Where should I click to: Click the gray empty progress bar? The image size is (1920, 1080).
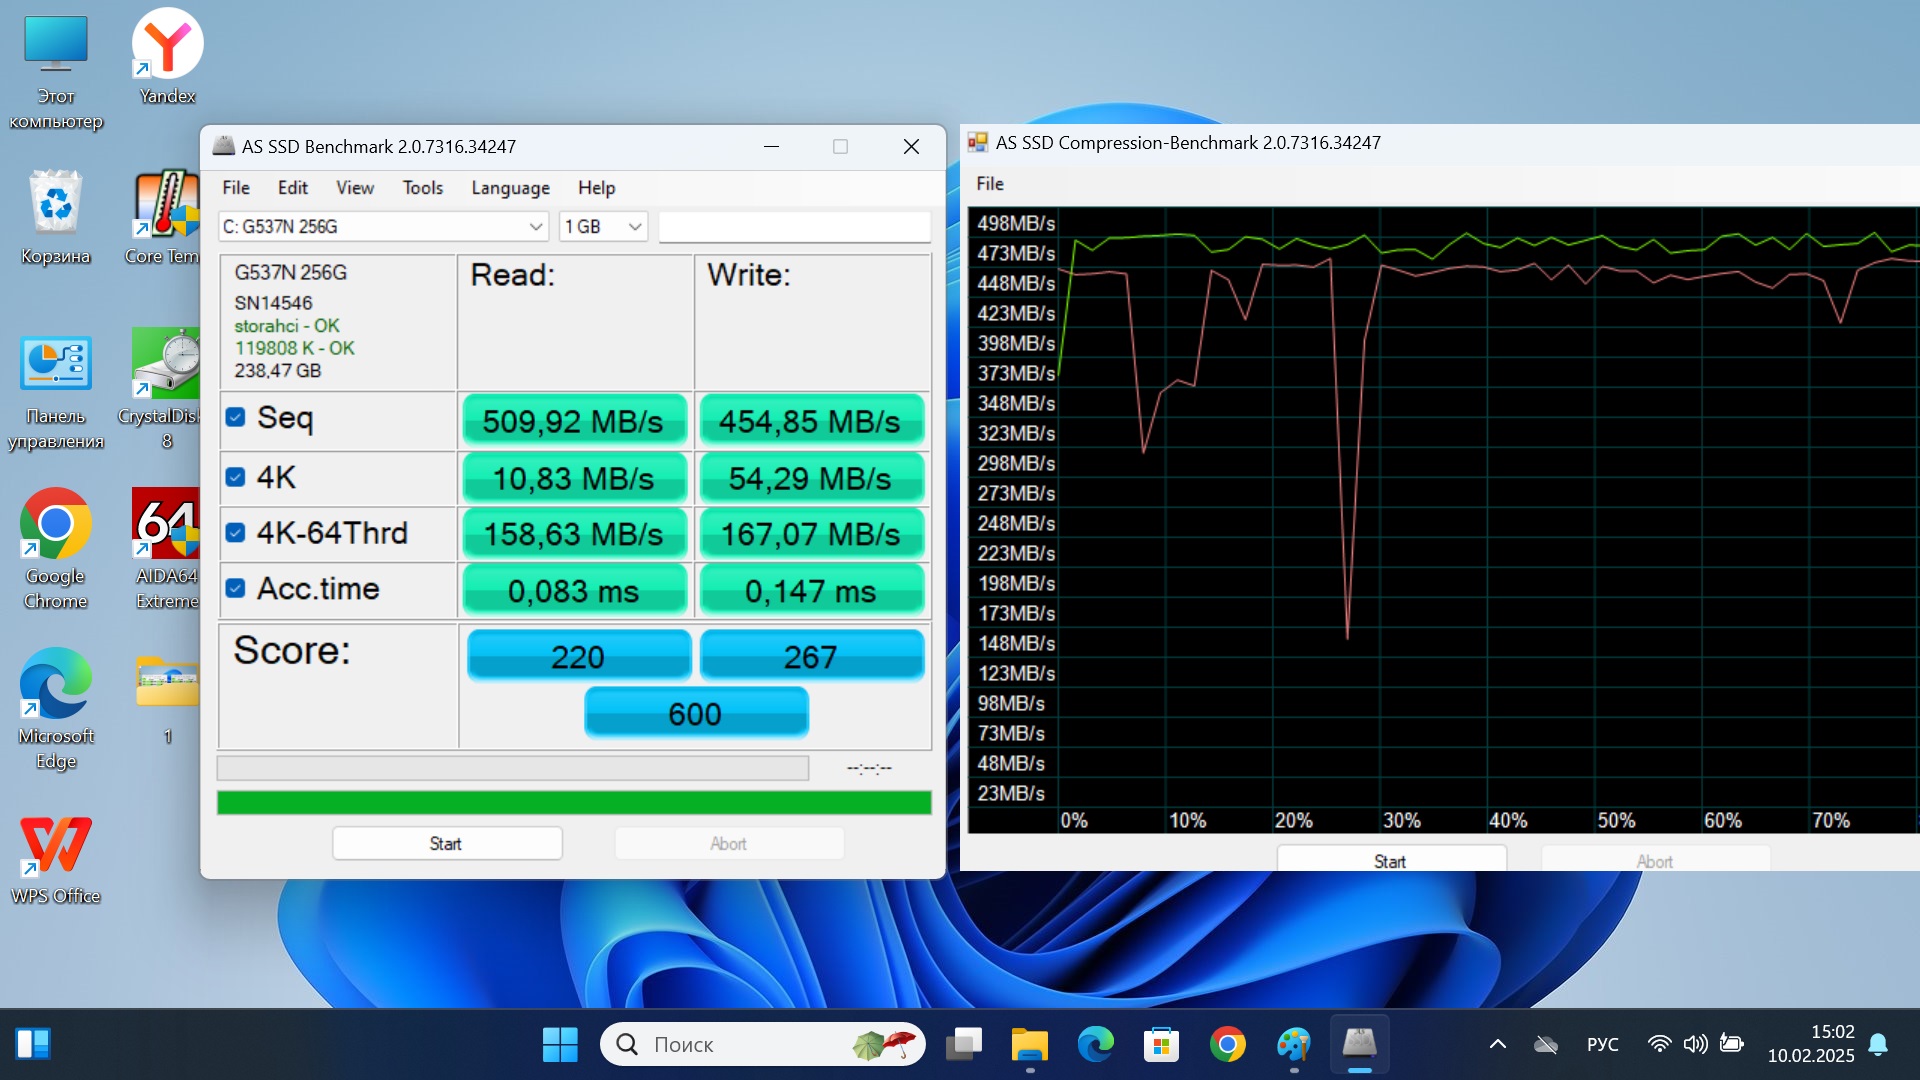(x=513, y=768)
